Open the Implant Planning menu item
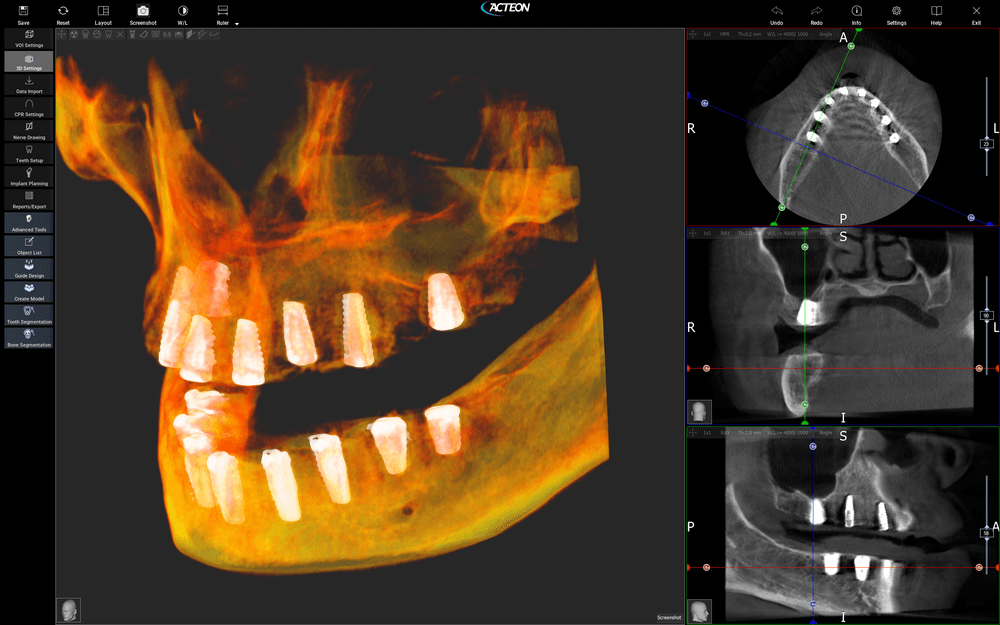The height and width of the screenshot is (625, 1000). point(29,177)
